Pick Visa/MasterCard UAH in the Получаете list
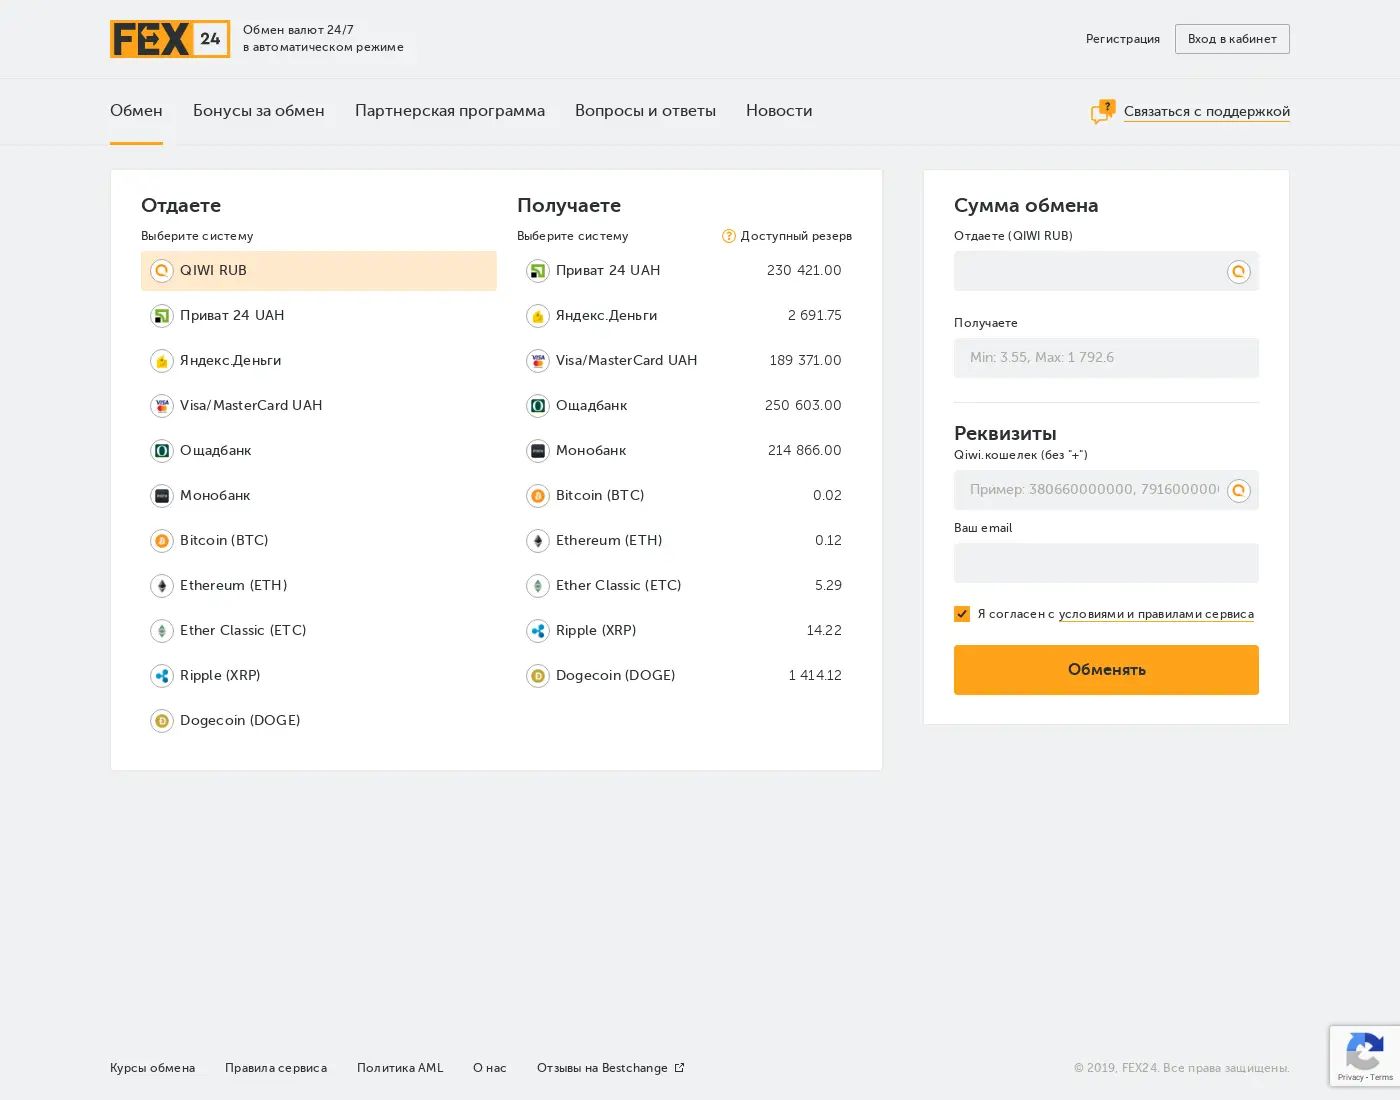The height and width of the screenshot is (1100, 1400). 684,361
